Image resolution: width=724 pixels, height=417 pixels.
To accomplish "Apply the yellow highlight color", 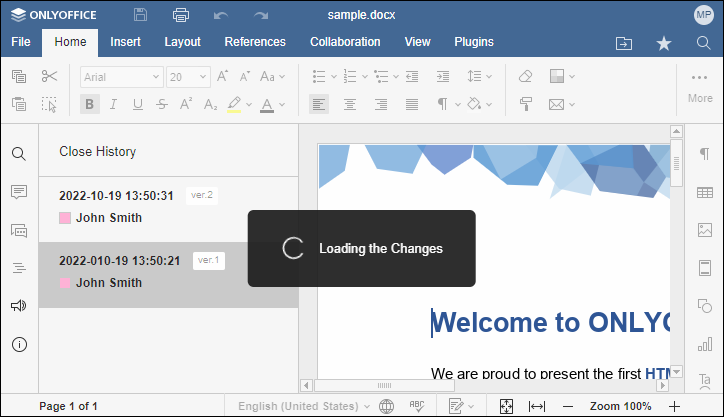I will pos(234,104).
